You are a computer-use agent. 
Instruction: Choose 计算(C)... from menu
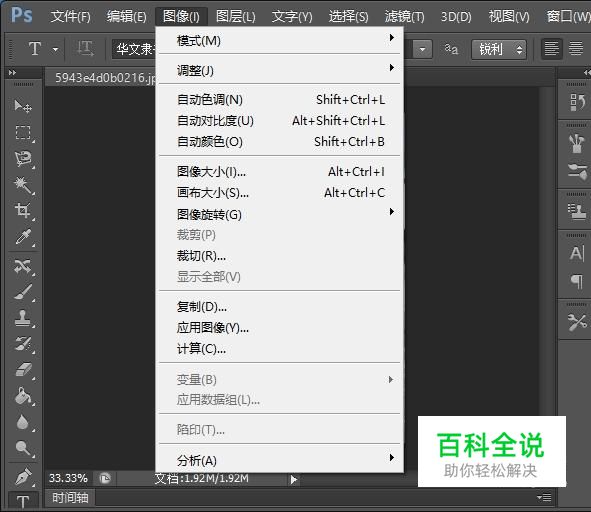pyautogui.click(x=279, y=349)
